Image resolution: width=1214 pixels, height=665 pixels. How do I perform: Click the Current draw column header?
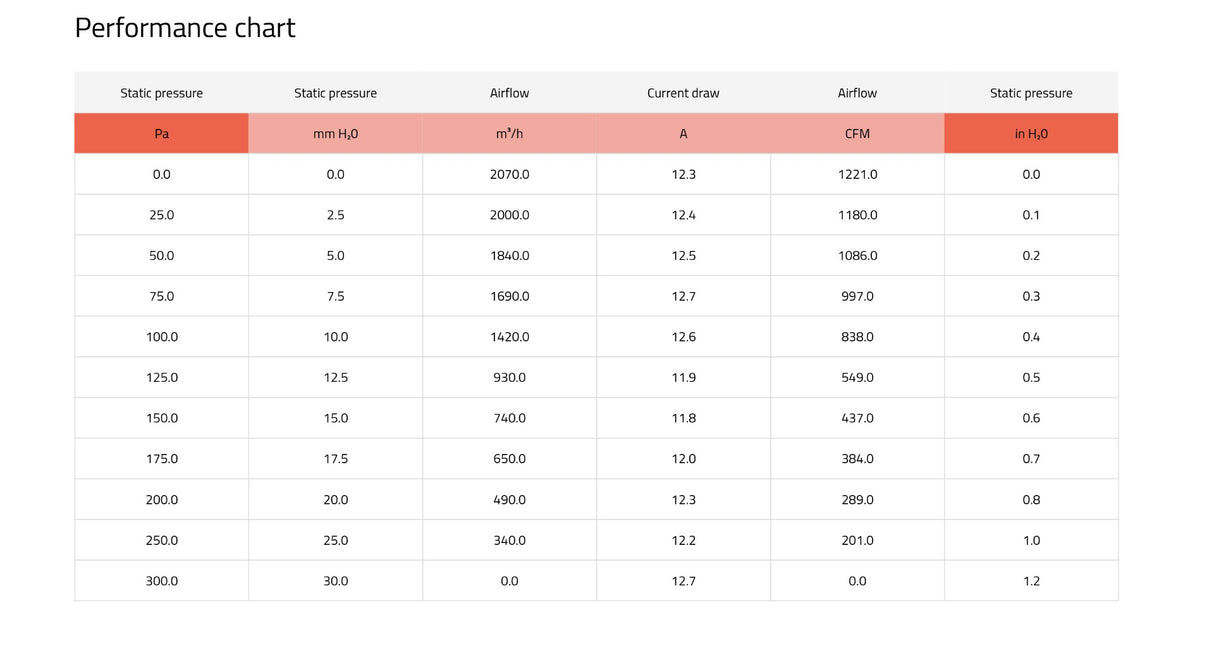(x=684, y=93)
